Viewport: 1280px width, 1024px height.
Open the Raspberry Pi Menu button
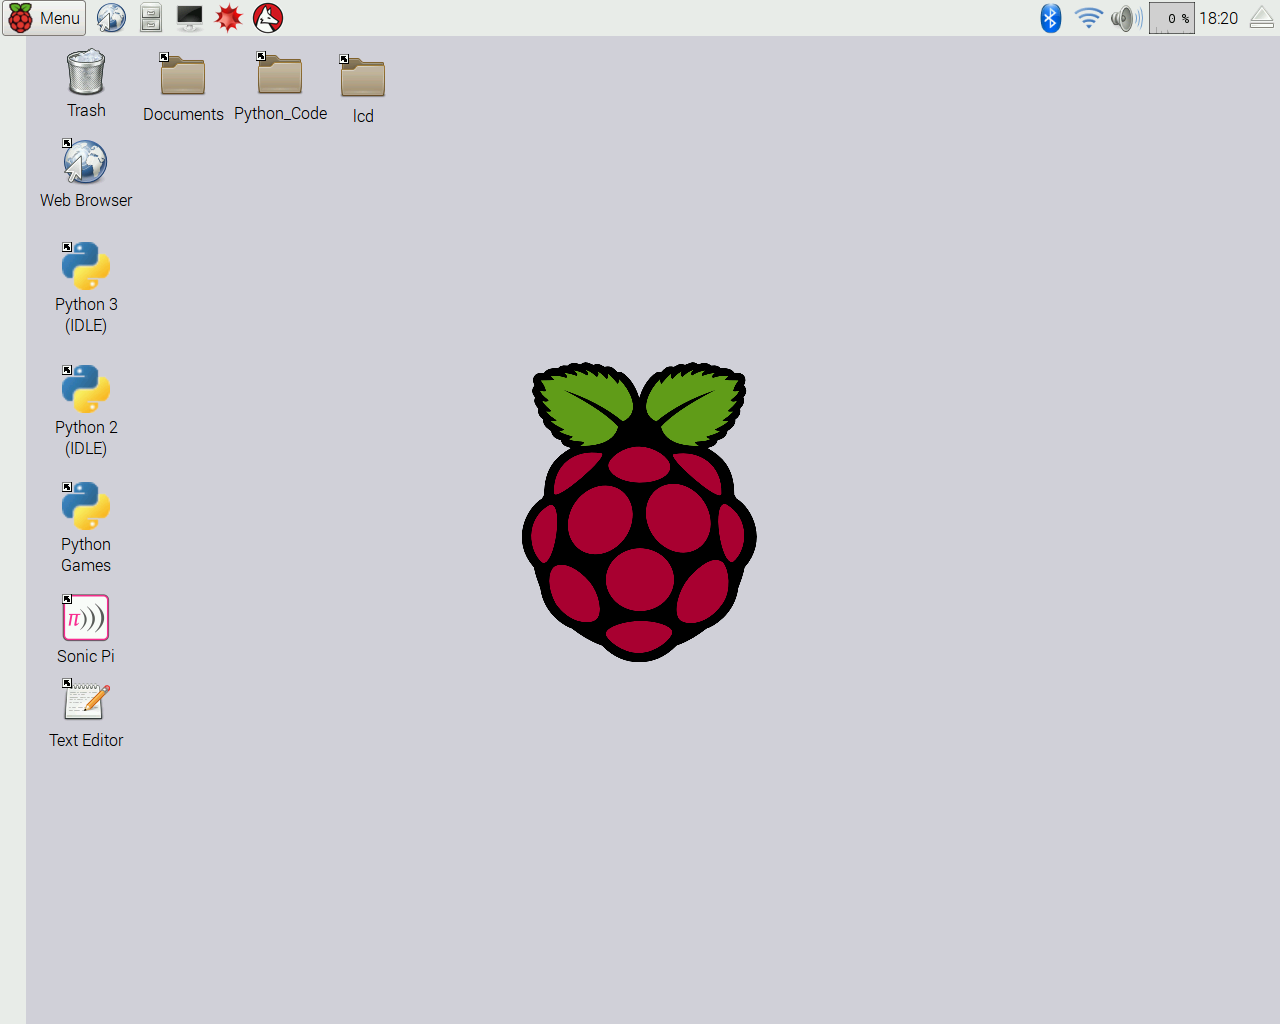click(x=44, y=18)
